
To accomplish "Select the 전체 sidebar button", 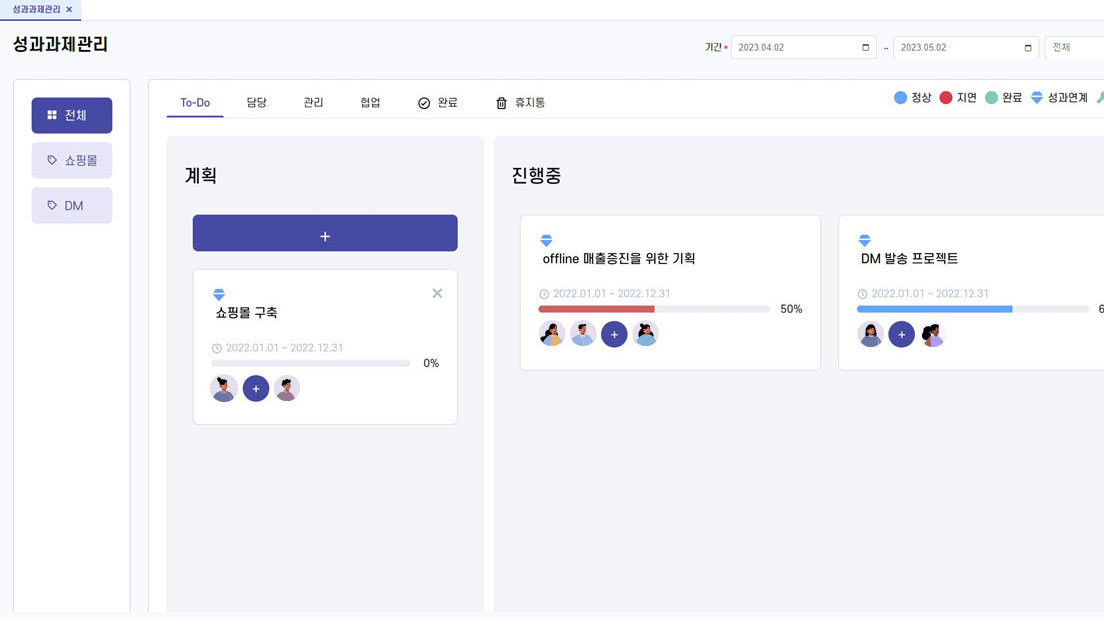I will pyautogui.click(x=72, y=115).
